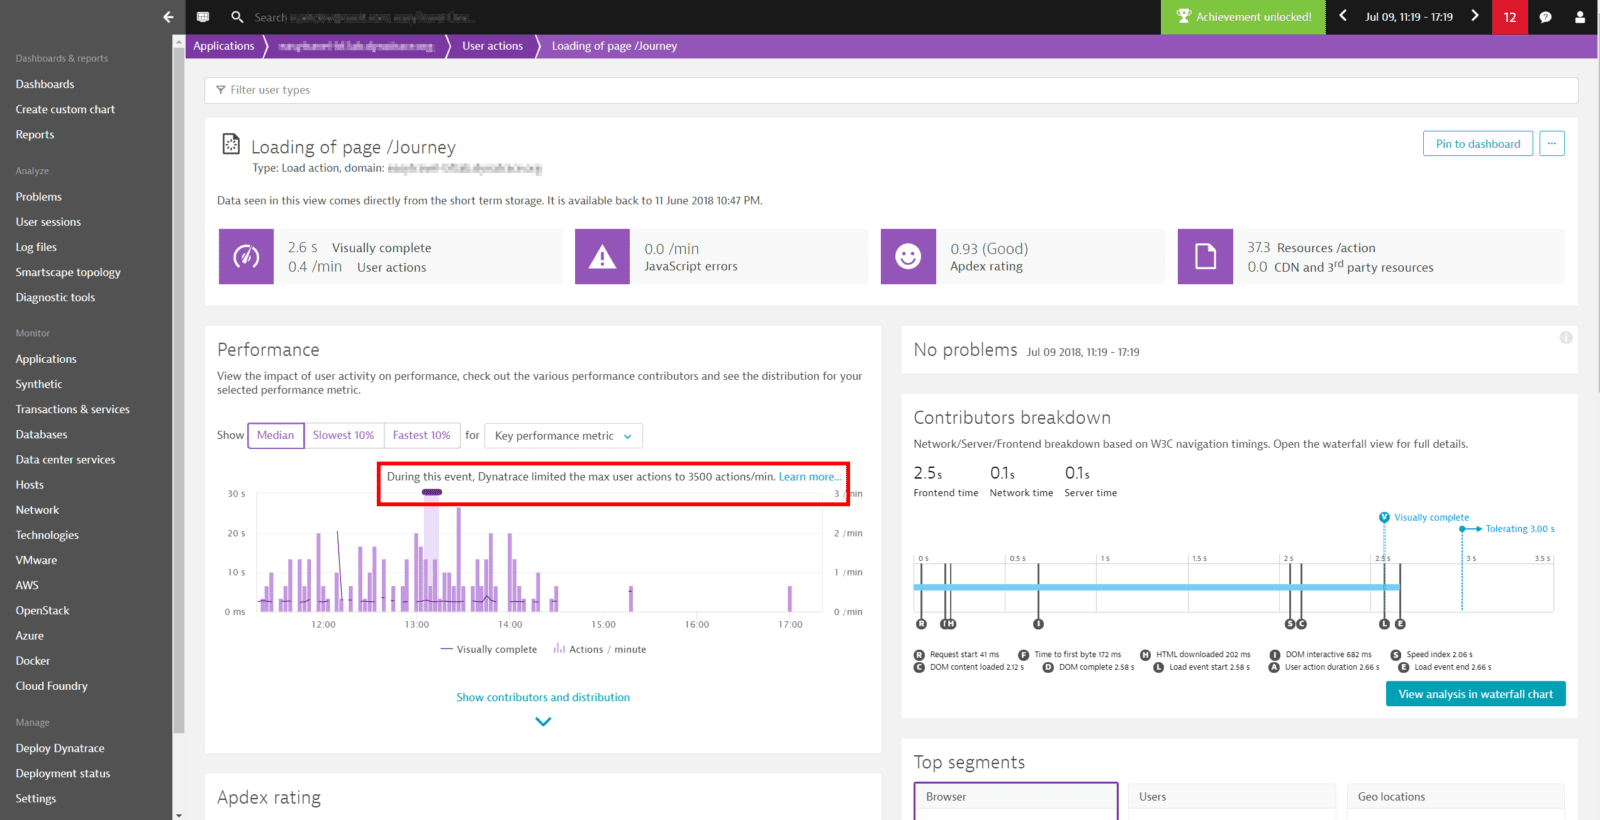Click the JavaScript errors warning tile icon
The width and height of the screenshot is (1600, 820).
pyautogui.click(x=602, y=257)
